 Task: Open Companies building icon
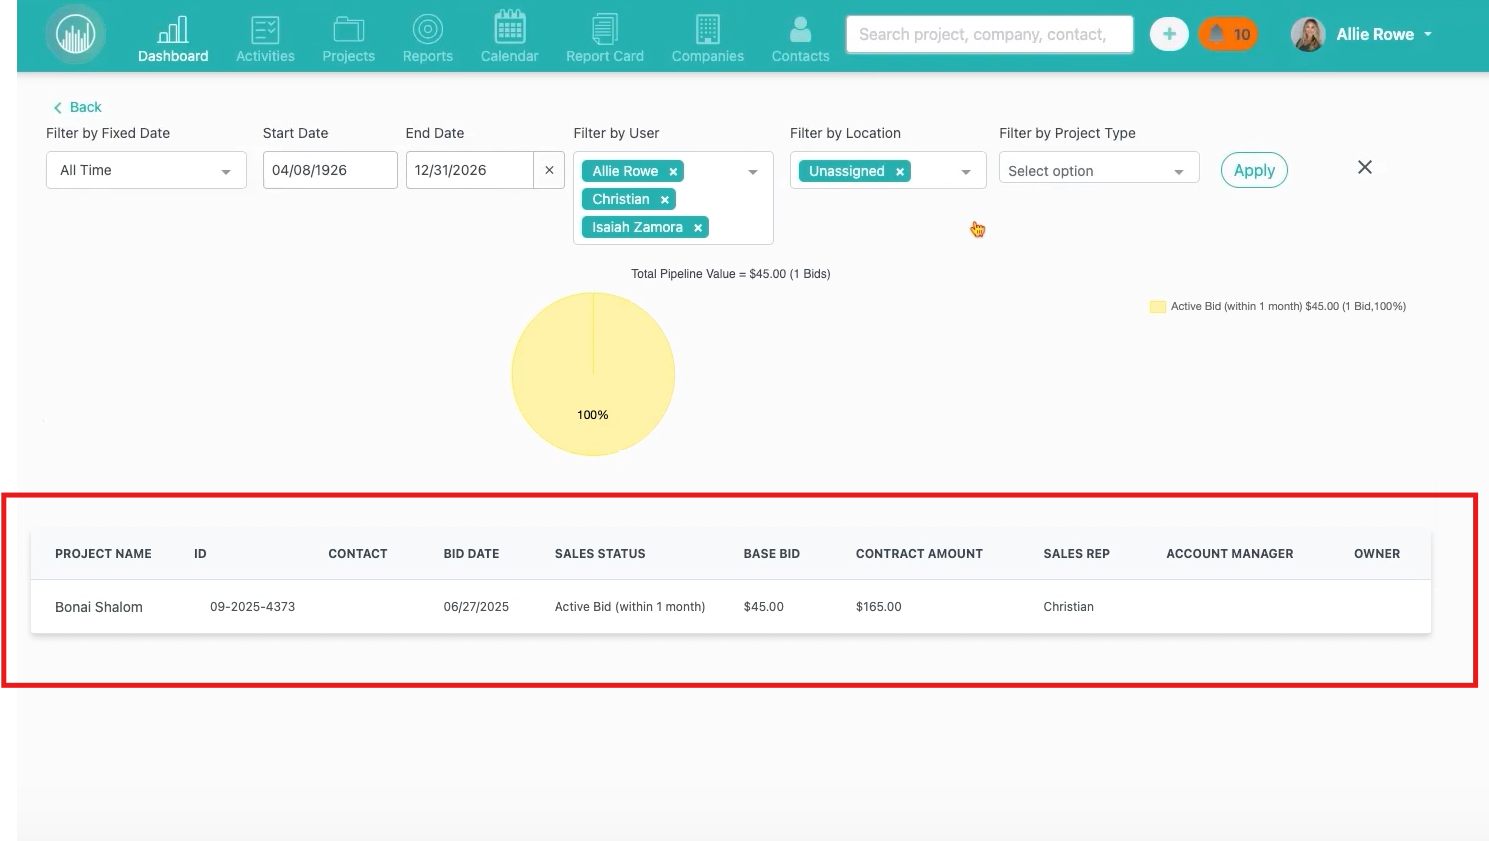click(x=707, y=31)
